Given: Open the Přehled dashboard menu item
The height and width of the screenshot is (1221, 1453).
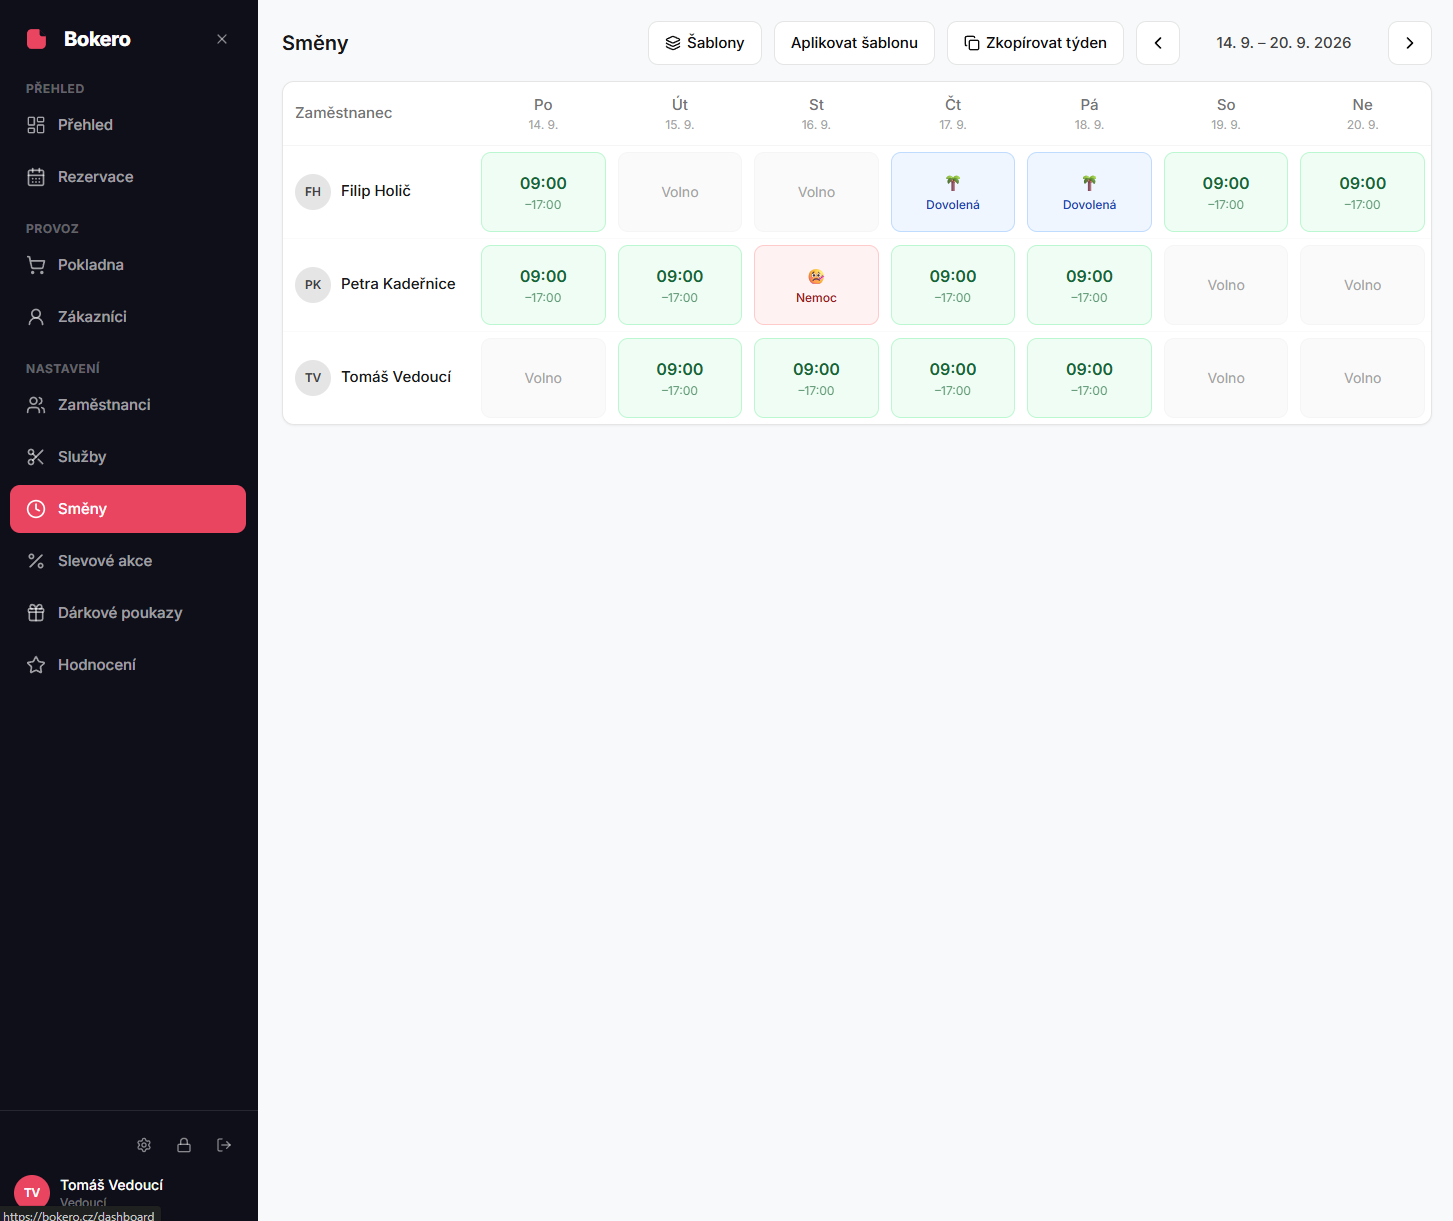Looking at the screenshot, I should (128, 125).
